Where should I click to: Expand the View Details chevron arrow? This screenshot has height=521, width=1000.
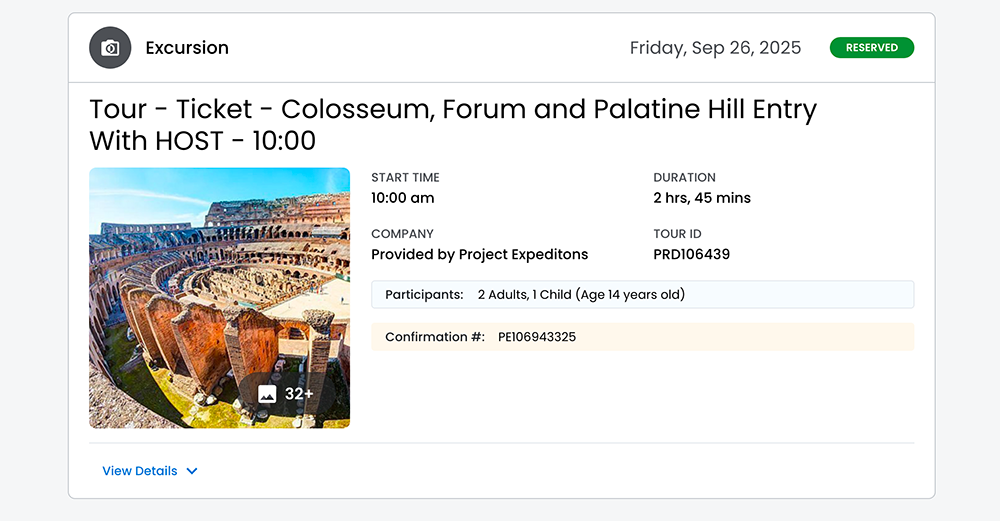pyautogui.click(x=192, y=471)
